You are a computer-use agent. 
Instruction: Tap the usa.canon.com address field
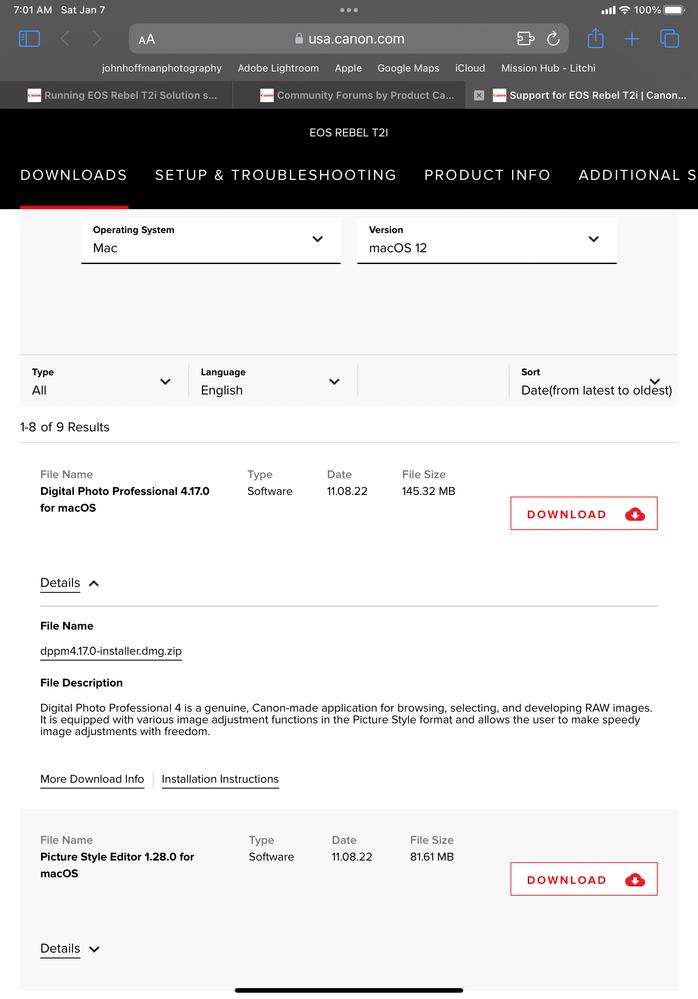pos(350,39)
